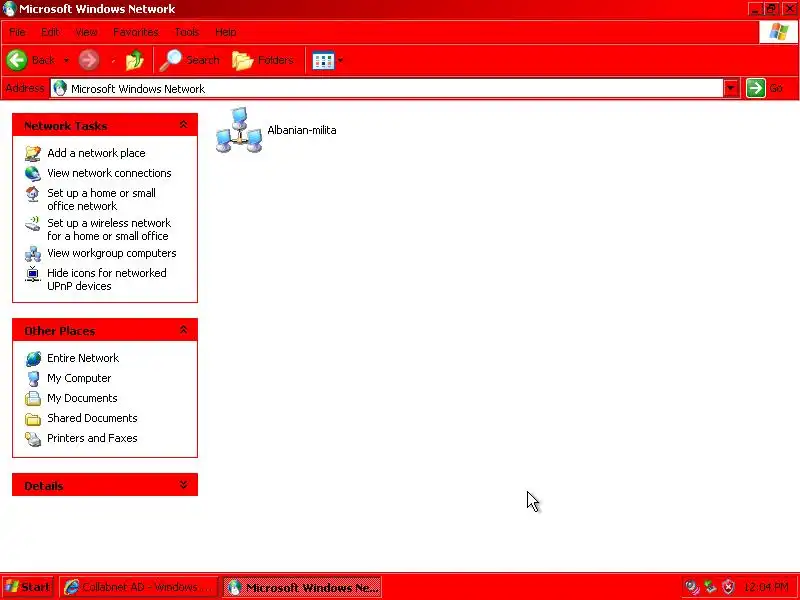Toggle the Folders pane button

(263, 60)
